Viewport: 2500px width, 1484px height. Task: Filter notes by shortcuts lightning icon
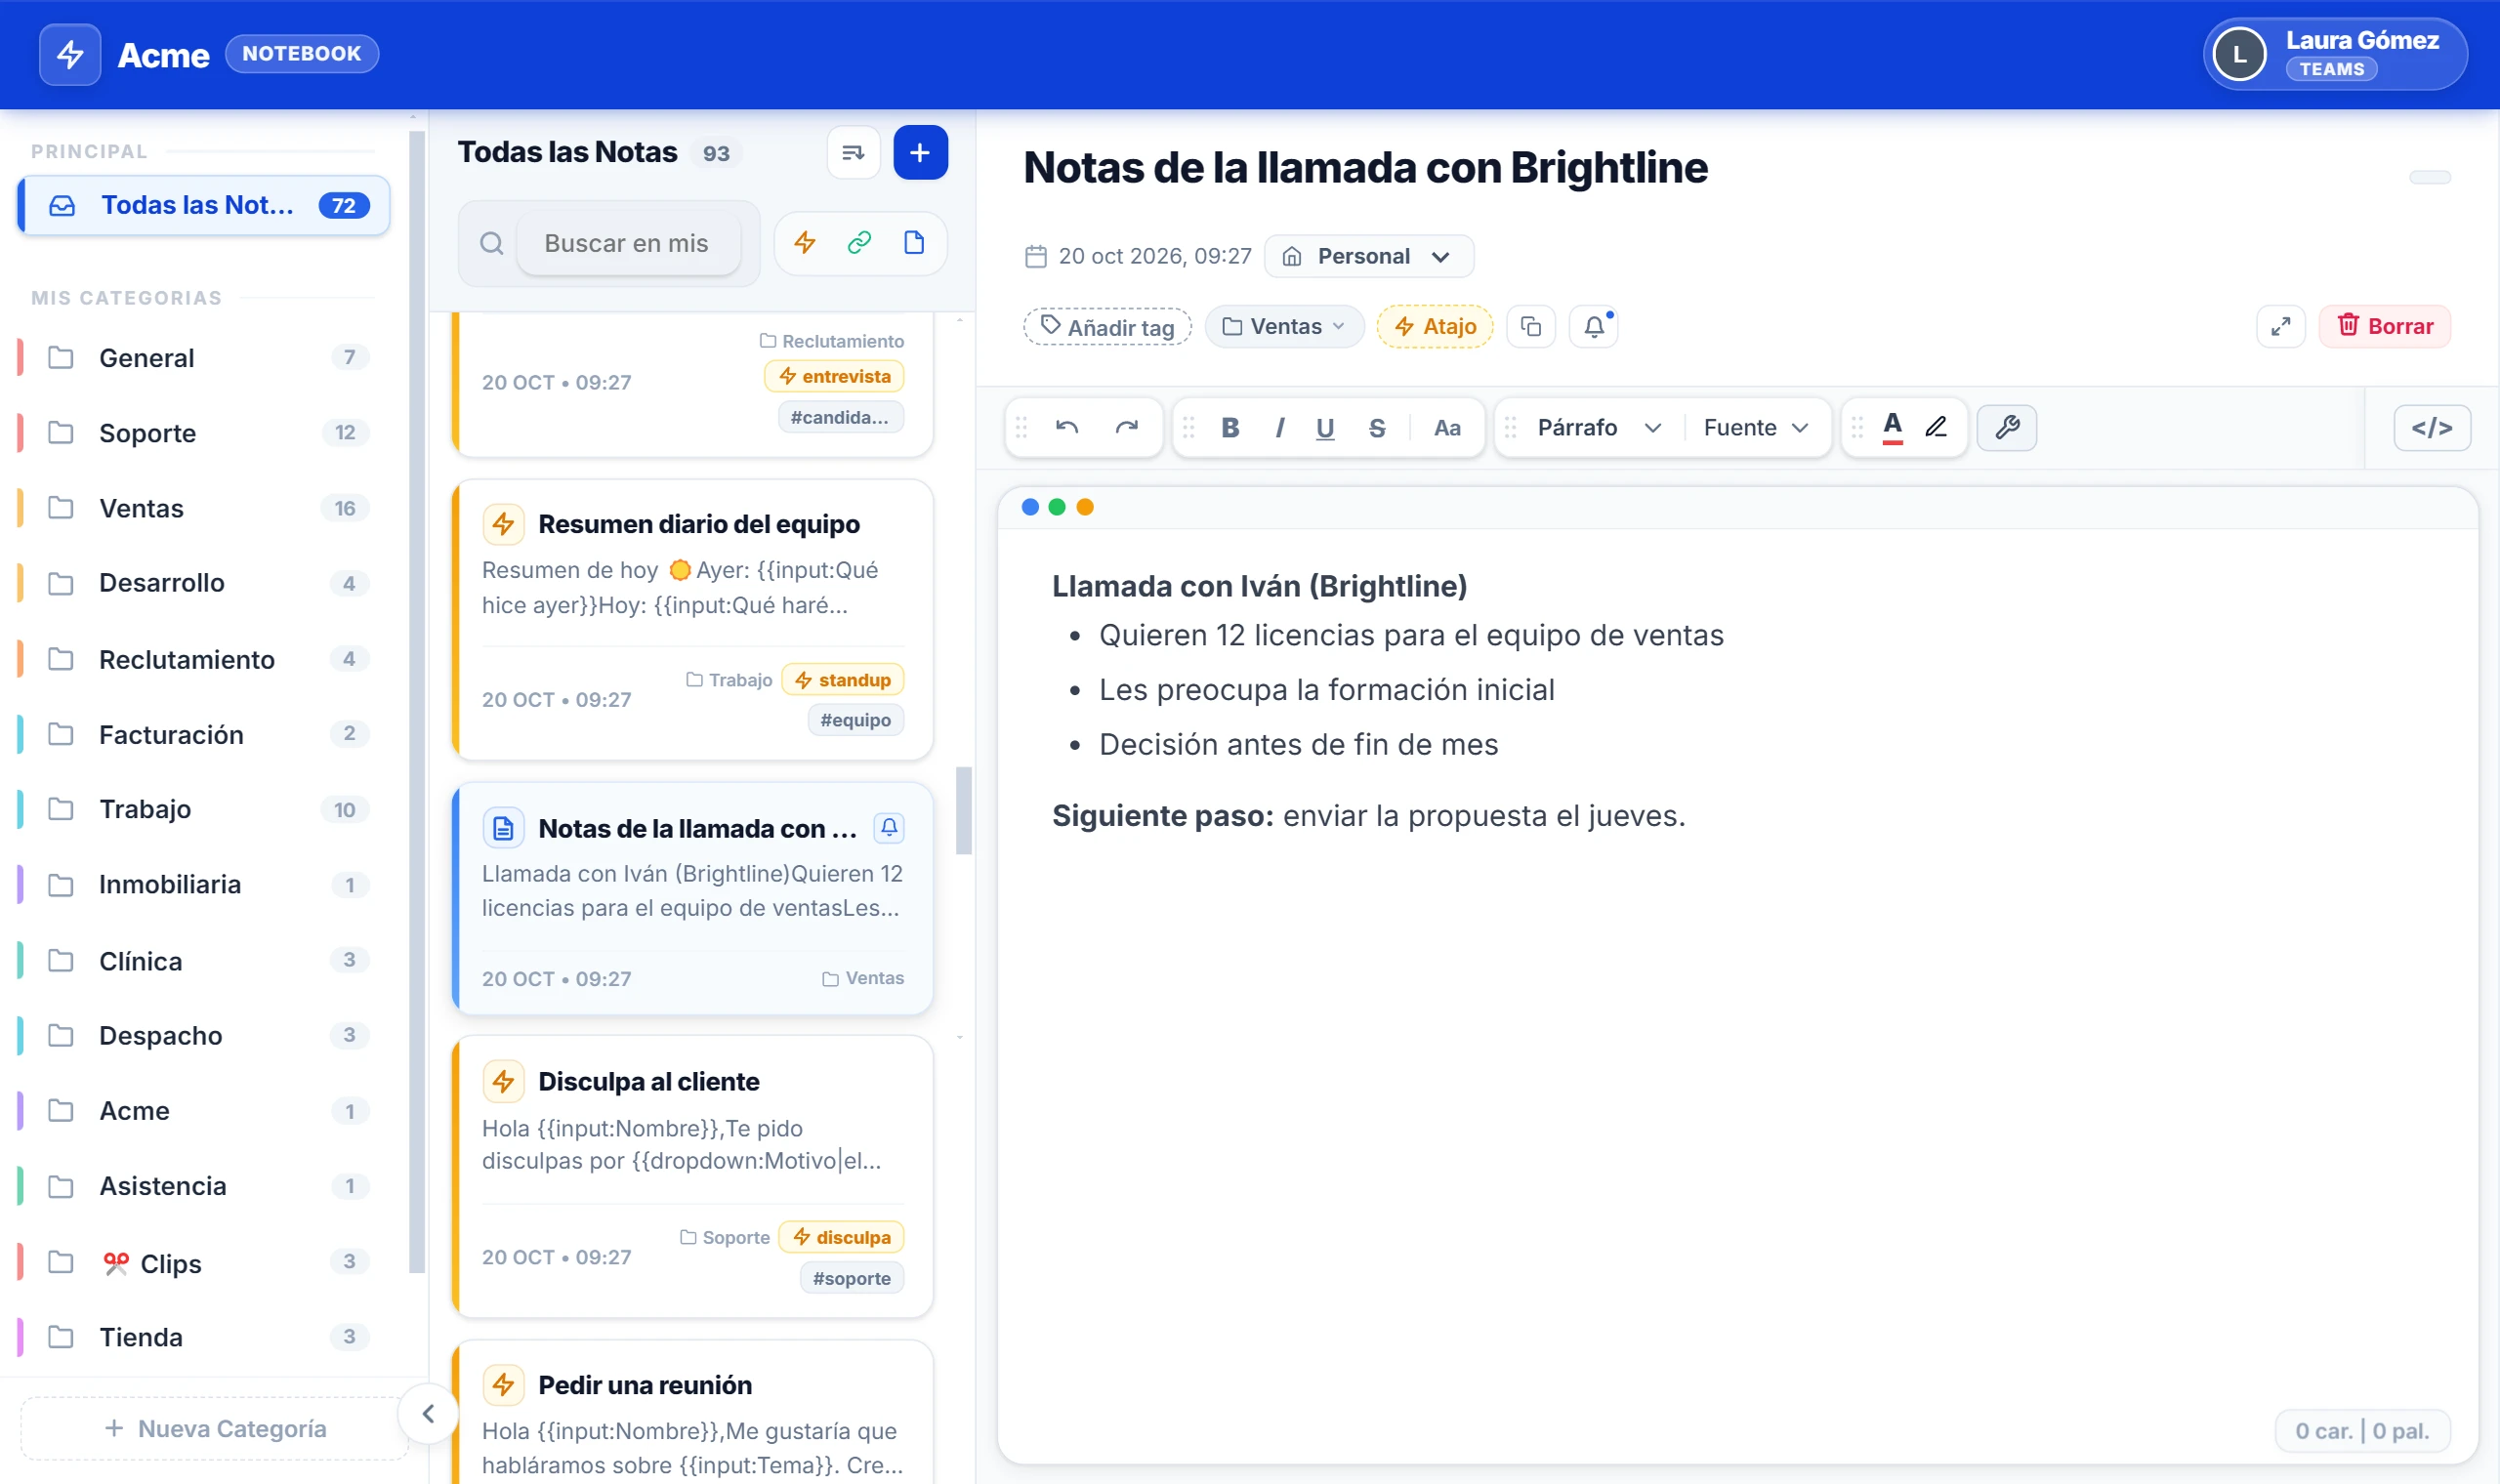point(805,243)
